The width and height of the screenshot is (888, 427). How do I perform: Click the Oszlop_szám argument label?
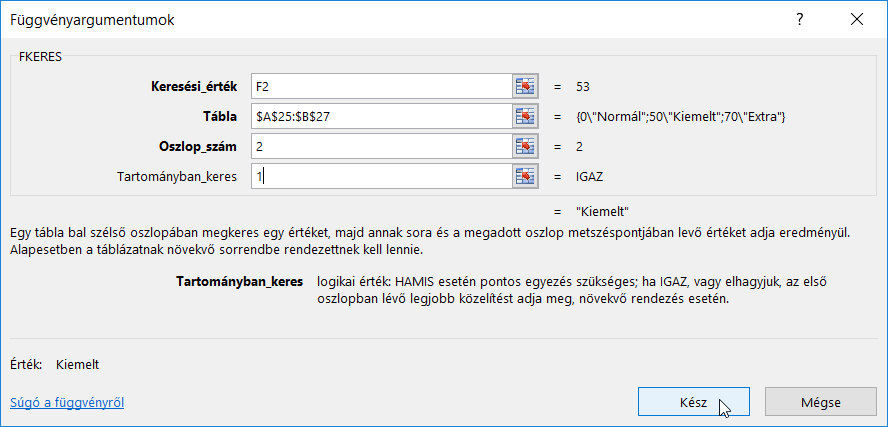click(197, 147)
